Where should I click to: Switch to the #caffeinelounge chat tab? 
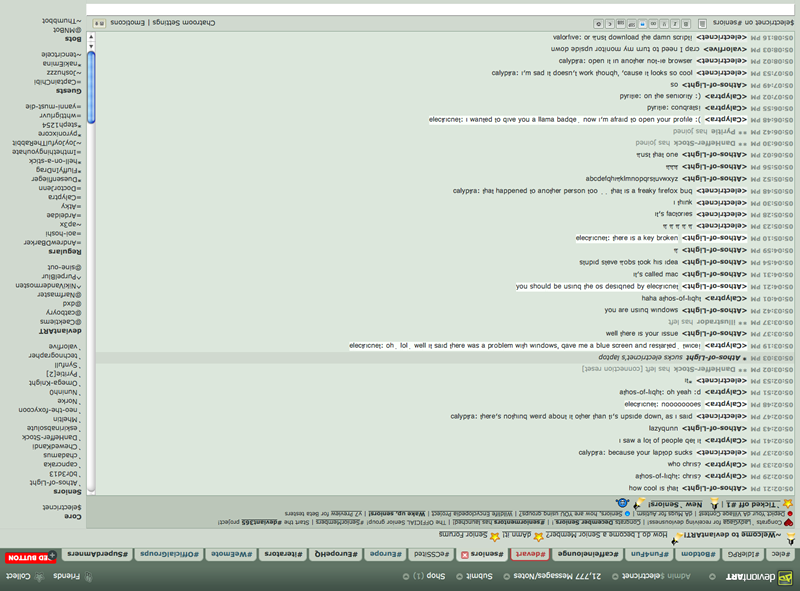(588, 554)
